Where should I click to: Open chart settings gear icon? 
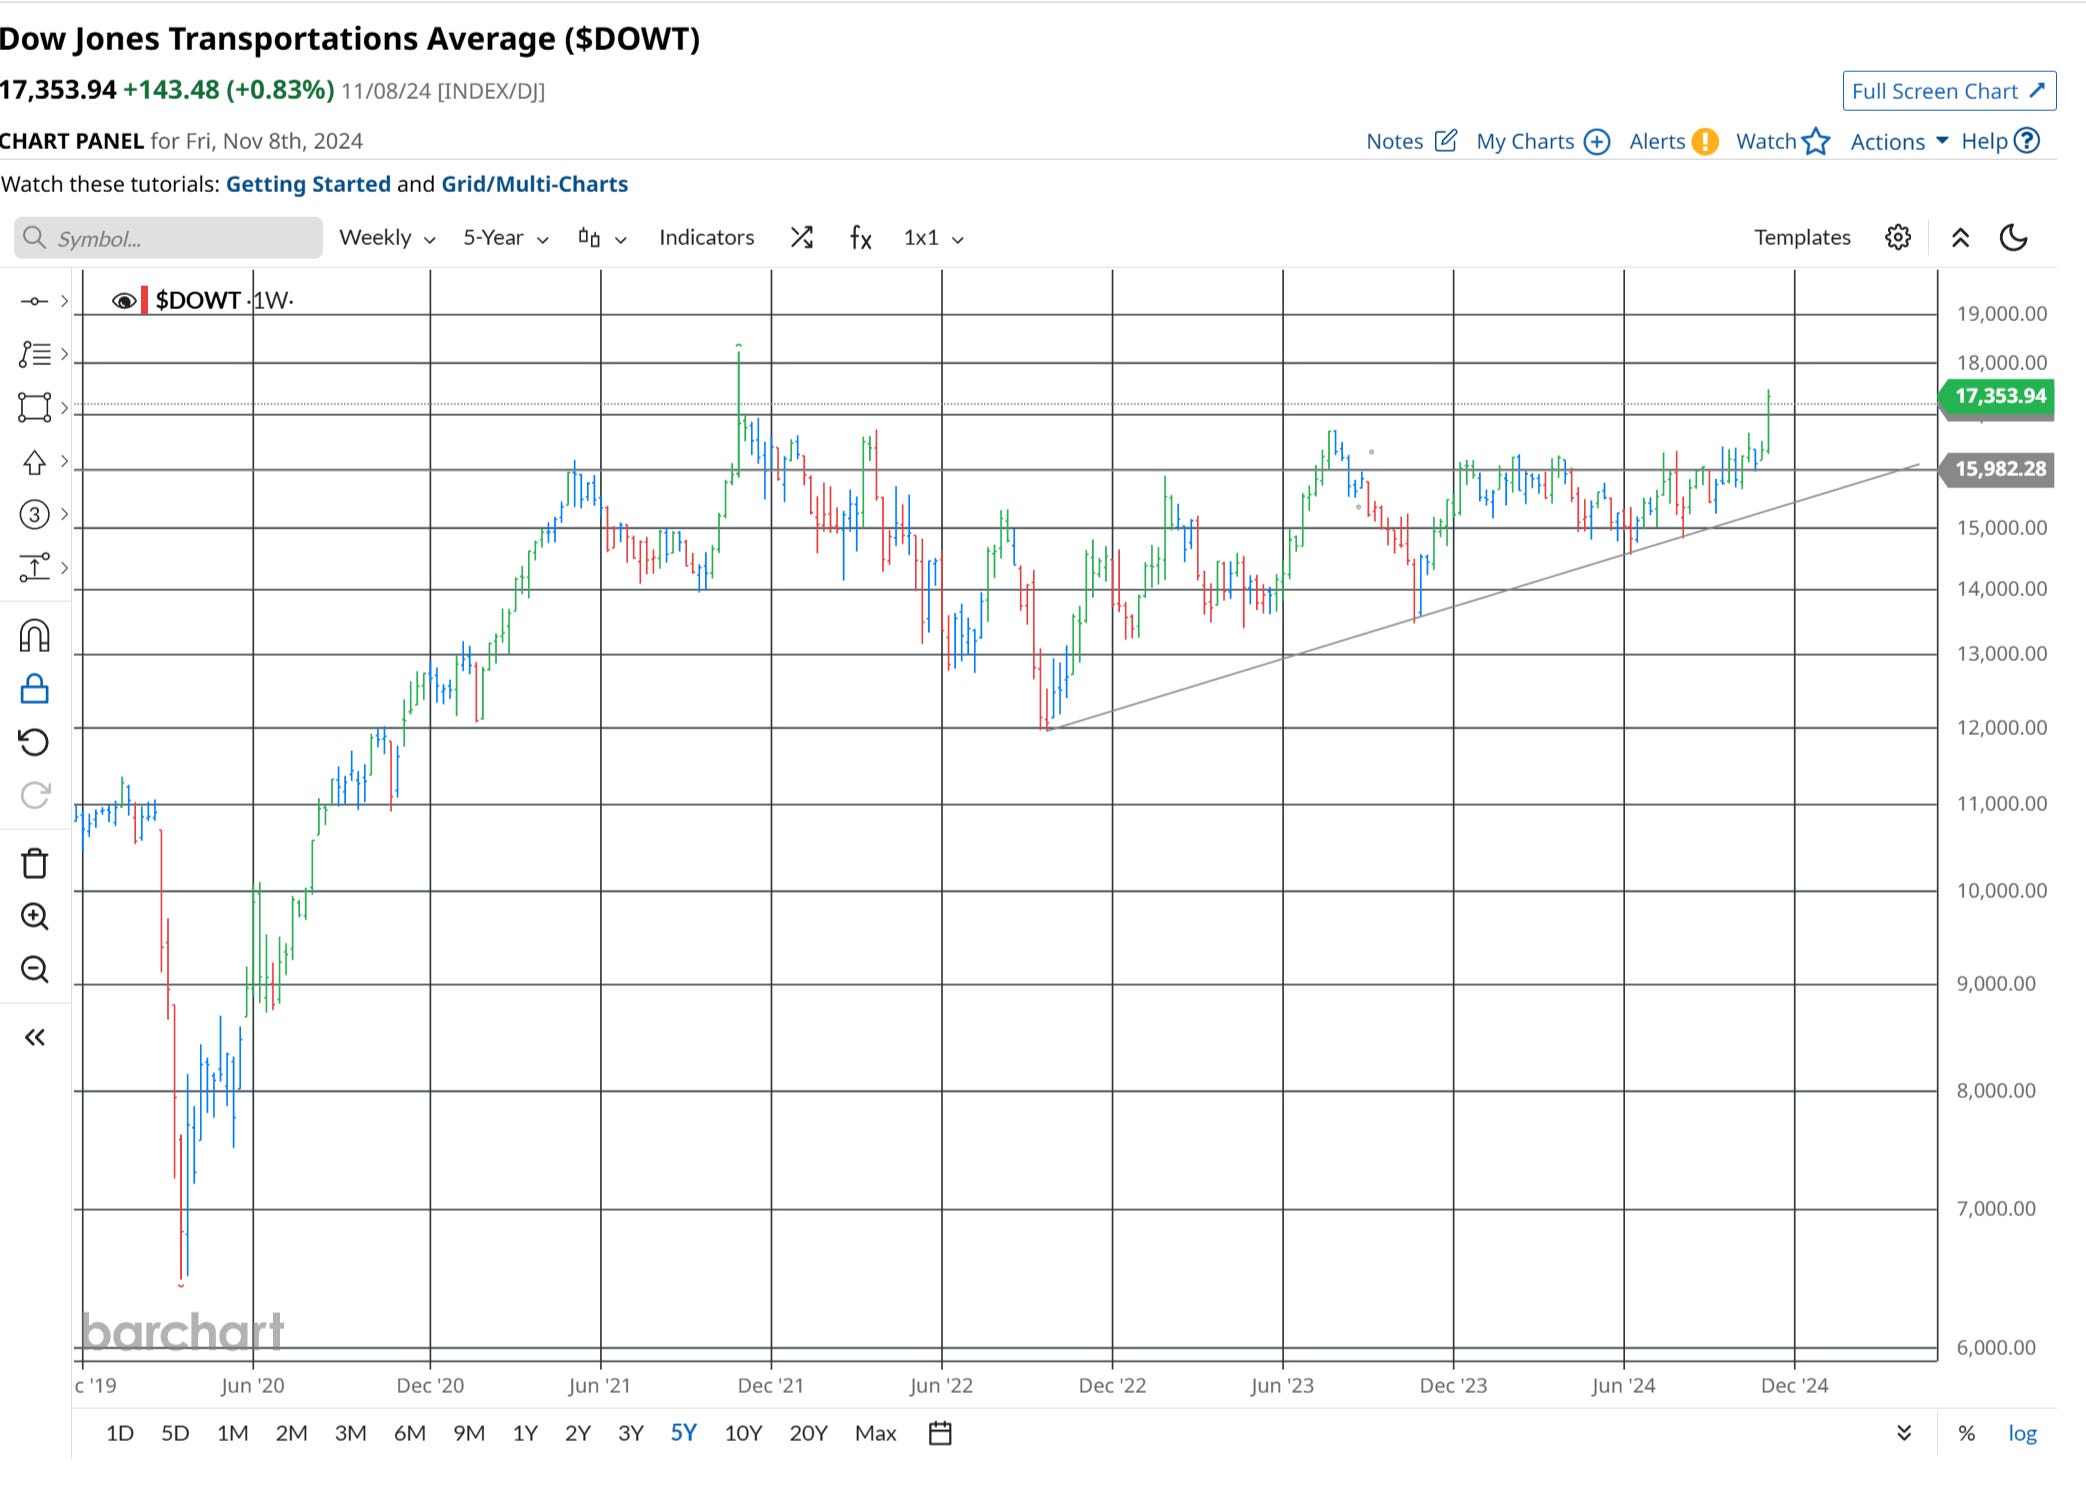[1897, 238]
